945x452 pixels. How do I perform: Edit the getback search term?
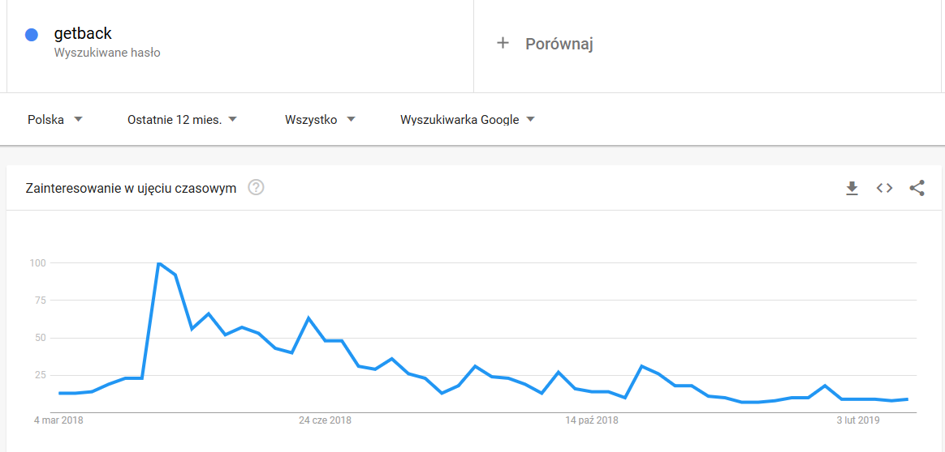[x=83, y=34]
